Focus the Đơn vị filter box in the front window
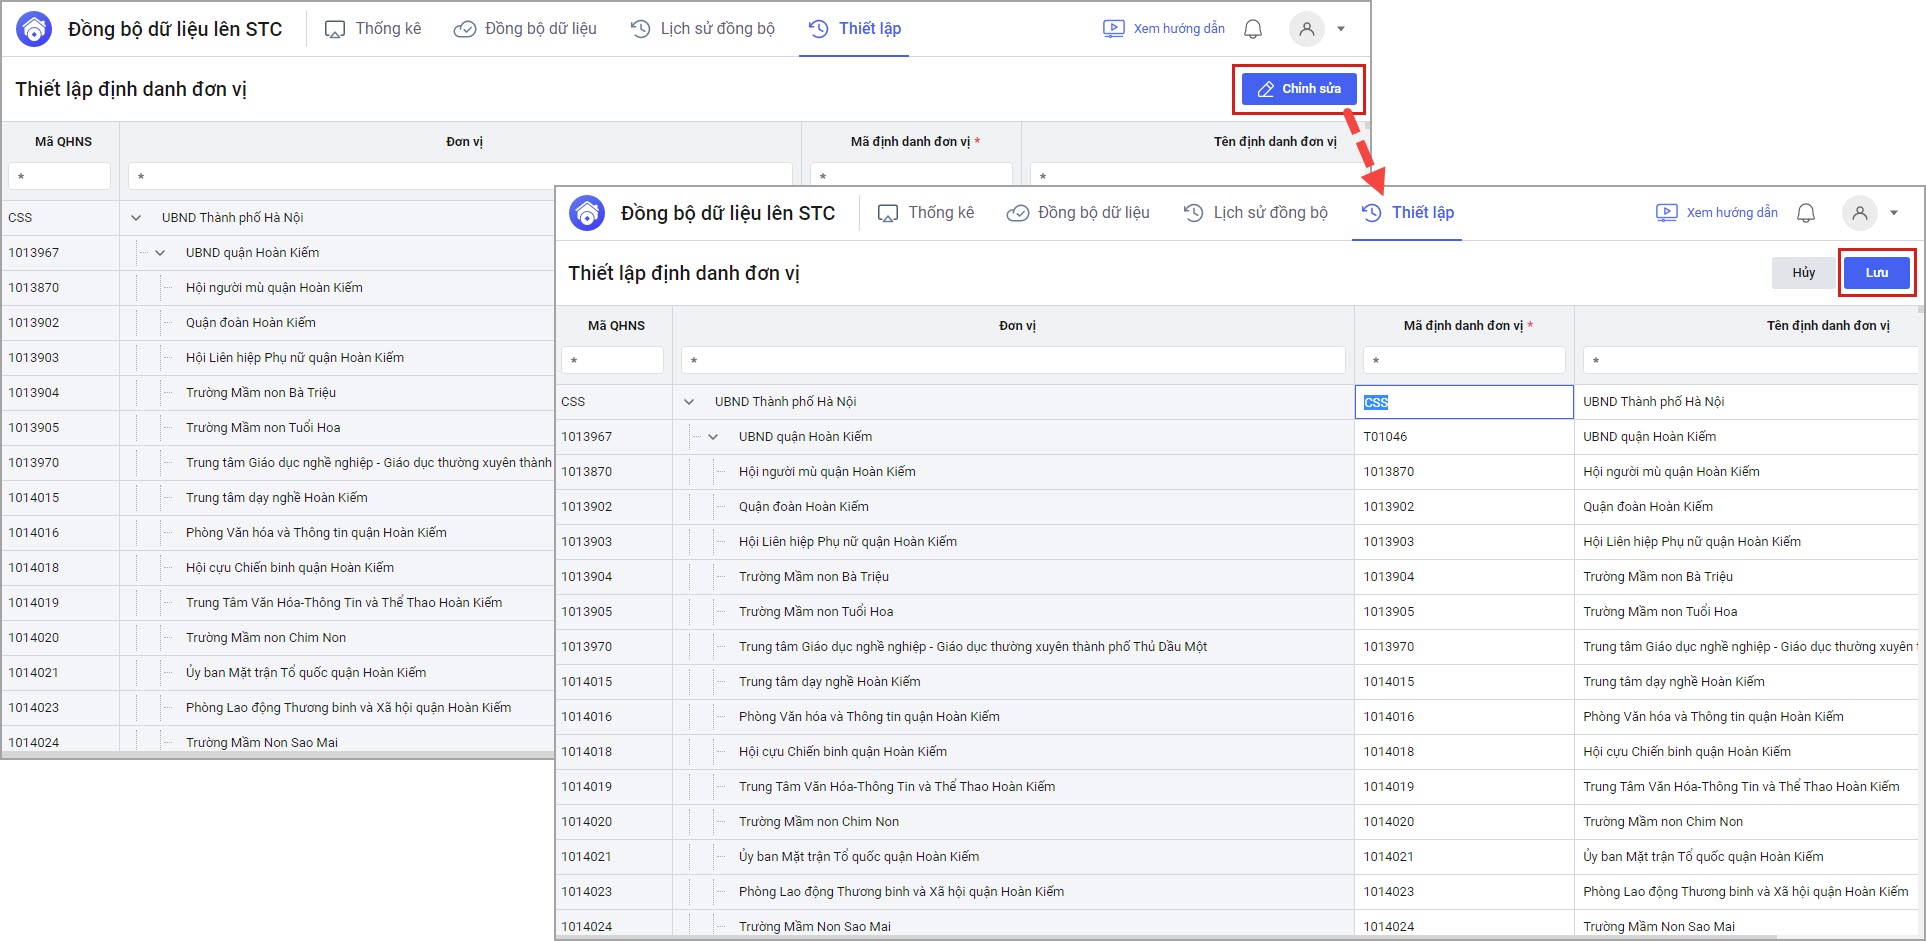 click(1013, 360)
